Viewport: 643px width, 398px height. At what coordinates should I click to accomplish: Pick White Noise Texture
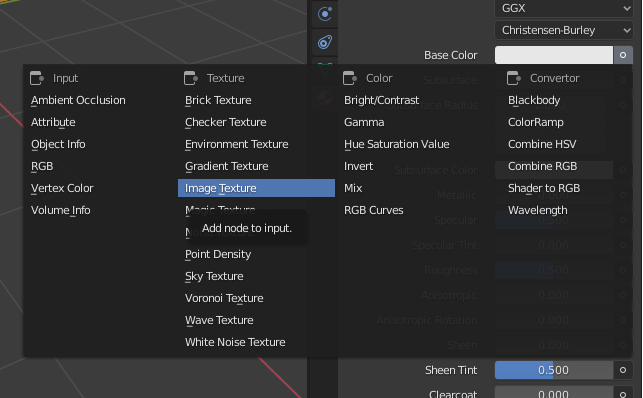[235, 342]
